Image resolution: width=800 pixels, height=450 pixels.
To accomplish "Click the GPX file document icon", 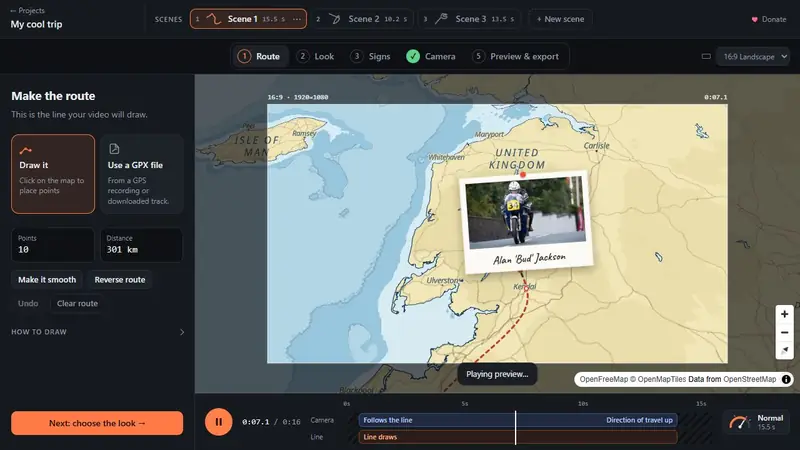I will 114,149.
